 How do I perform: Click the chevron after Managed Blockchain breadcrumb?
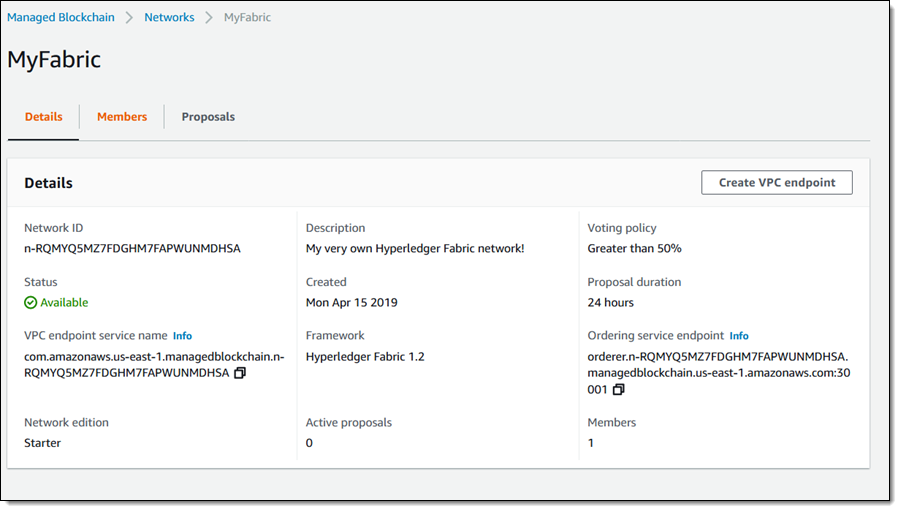pos(129,18)
